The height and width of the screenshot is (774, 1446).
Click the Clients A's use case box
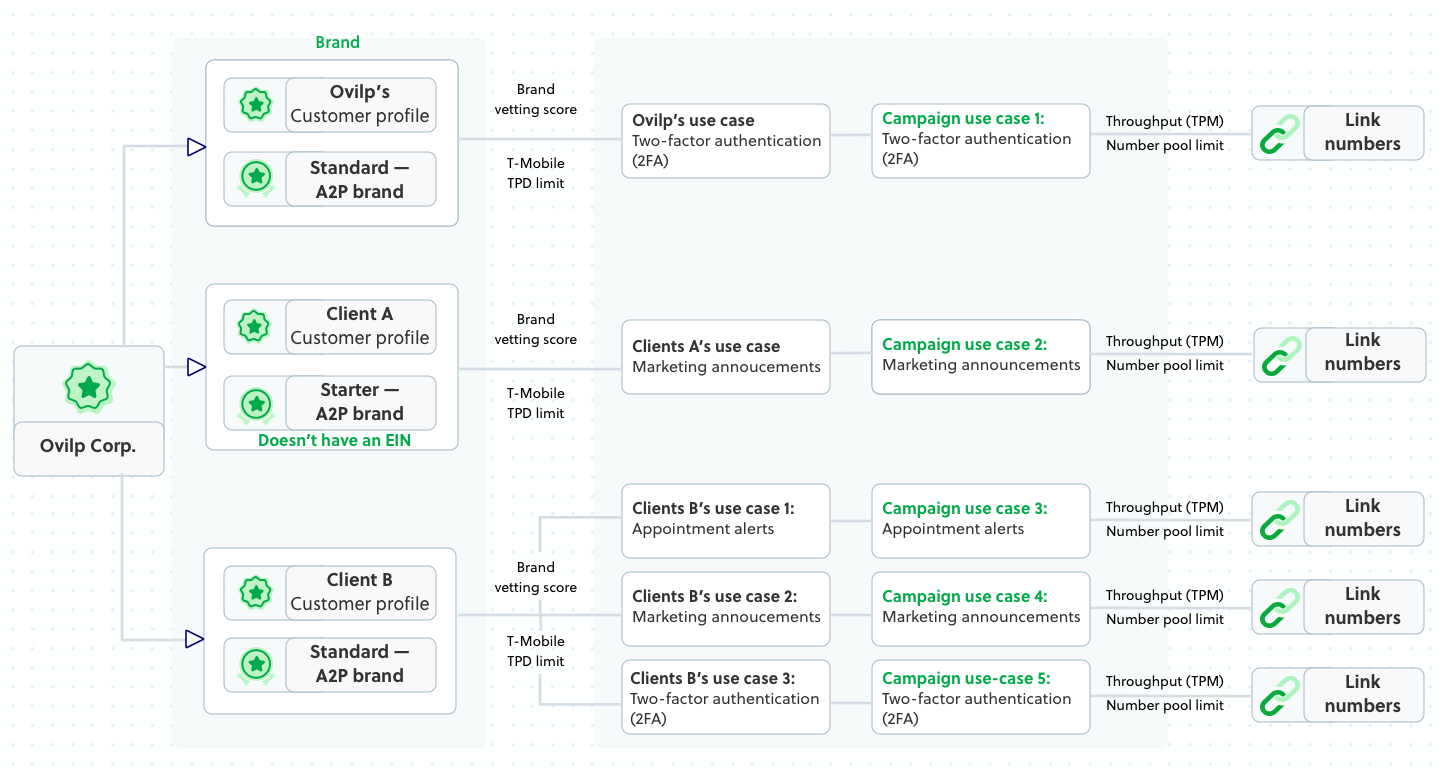click(725, 357)
